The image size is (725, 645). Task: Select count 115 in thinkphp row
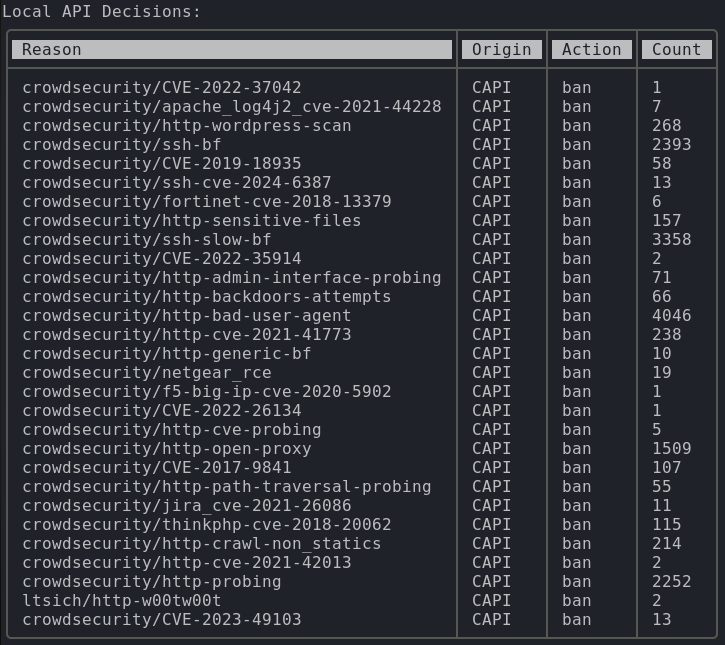[667, 525]
